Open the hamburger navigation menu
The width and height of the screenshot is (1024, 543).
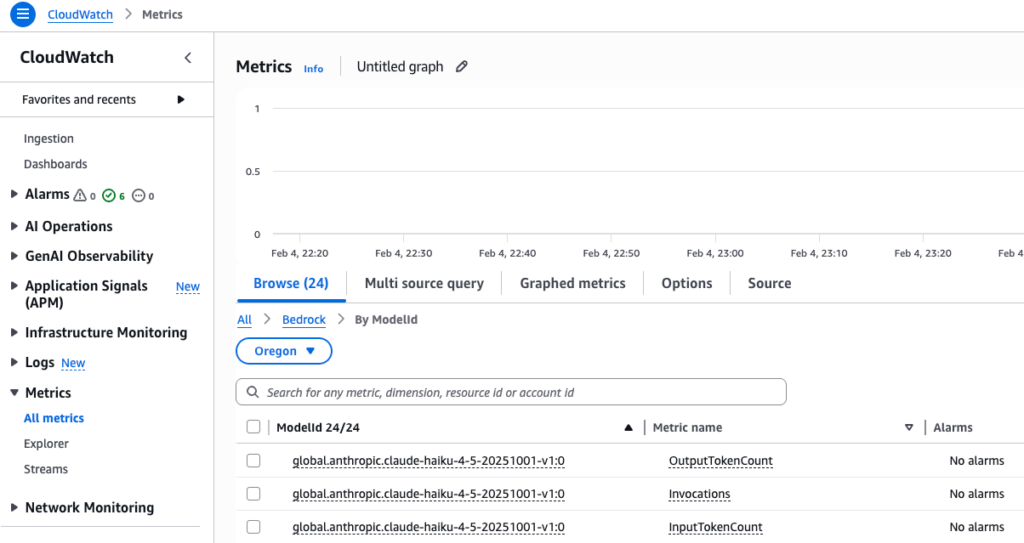click(22, 14)
